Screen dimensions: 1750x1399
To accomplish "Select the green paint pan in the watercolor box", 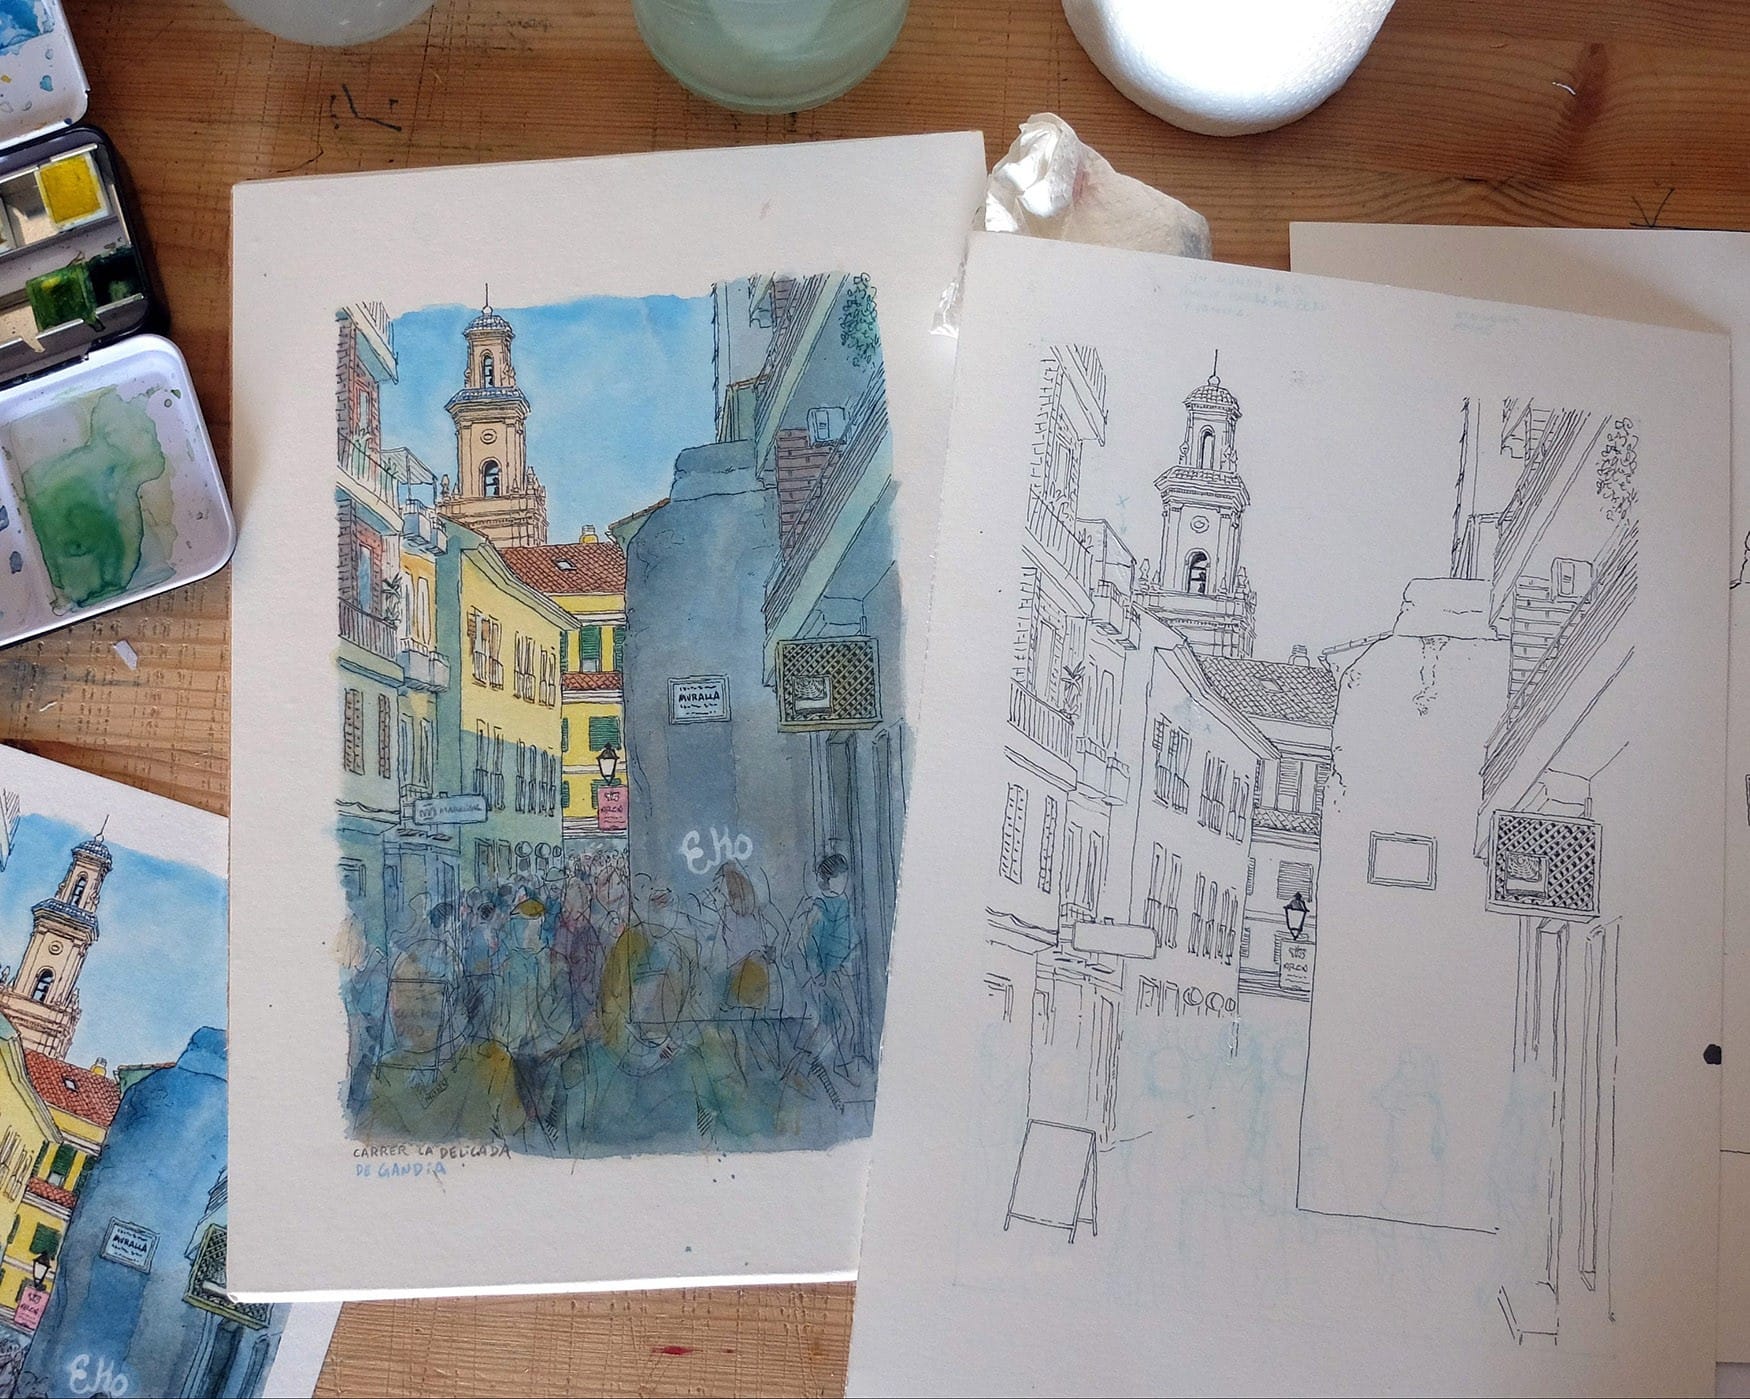I will pyautogui.click(x=63, y=294).
